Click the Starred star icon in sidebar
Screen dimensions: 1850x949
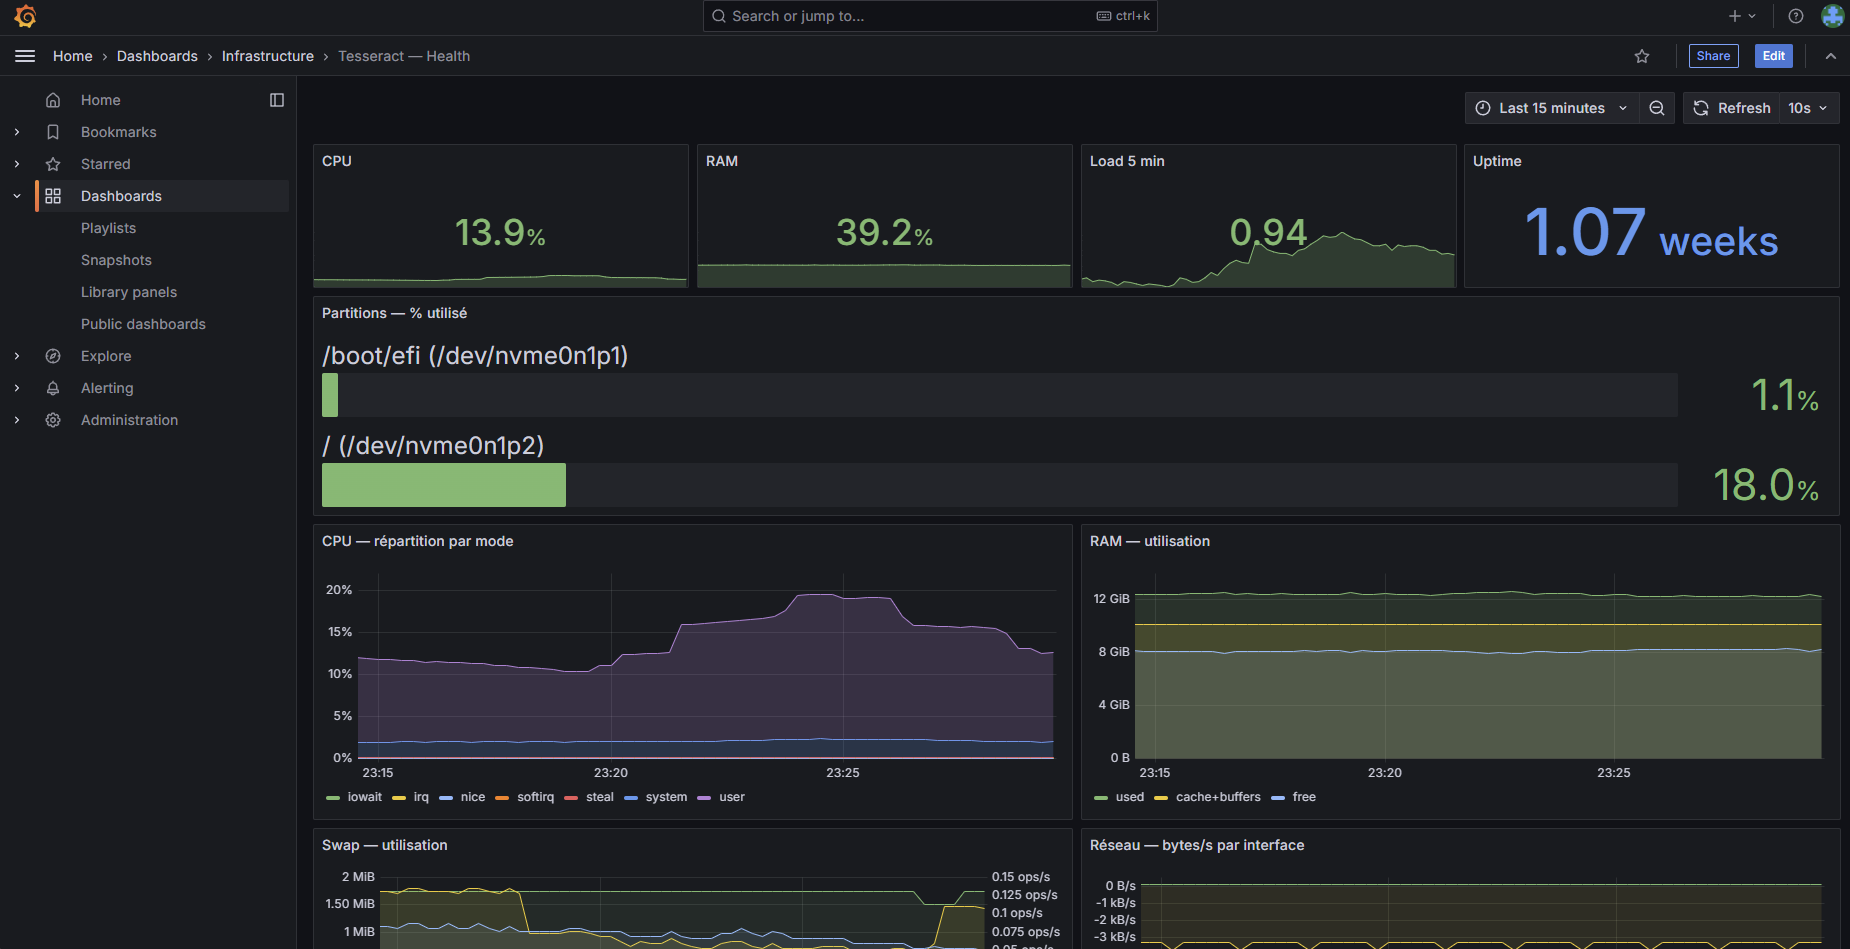point(53,164)
